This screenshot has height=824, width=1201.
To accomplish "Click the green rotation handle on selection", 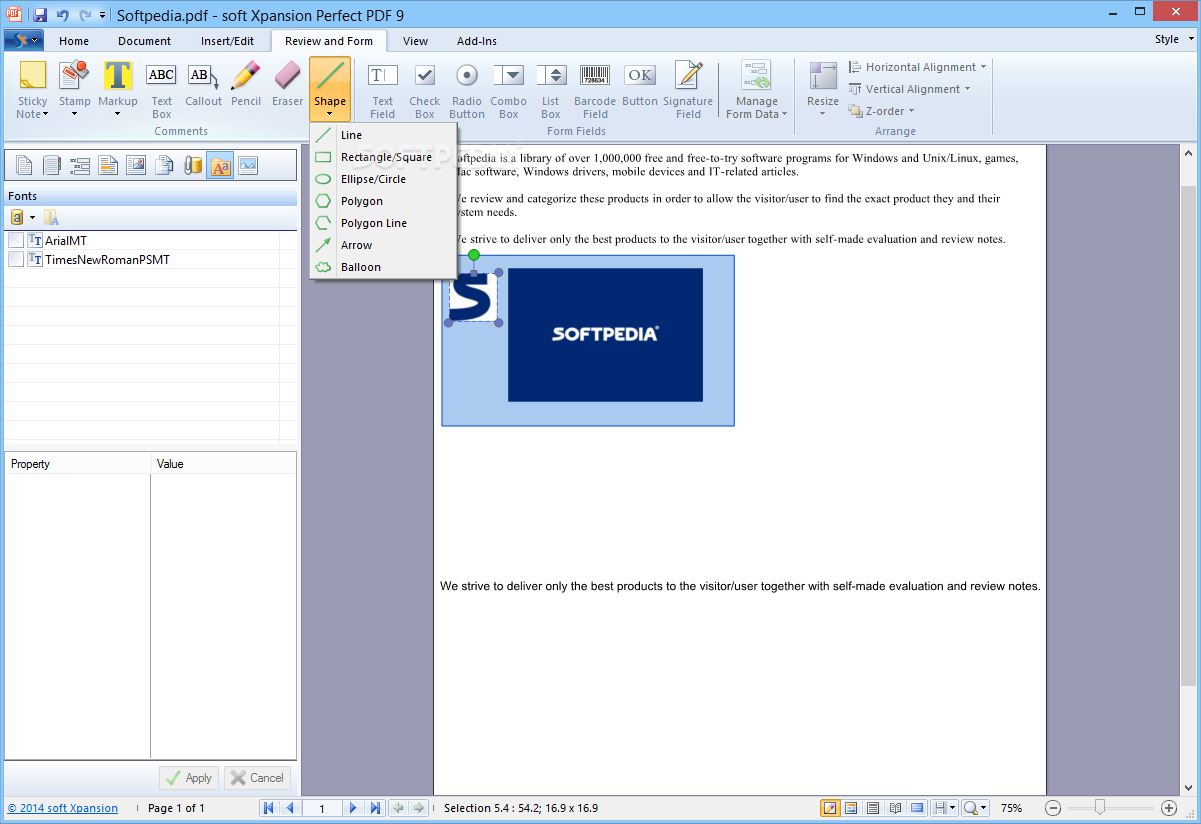I will point(474,255).
